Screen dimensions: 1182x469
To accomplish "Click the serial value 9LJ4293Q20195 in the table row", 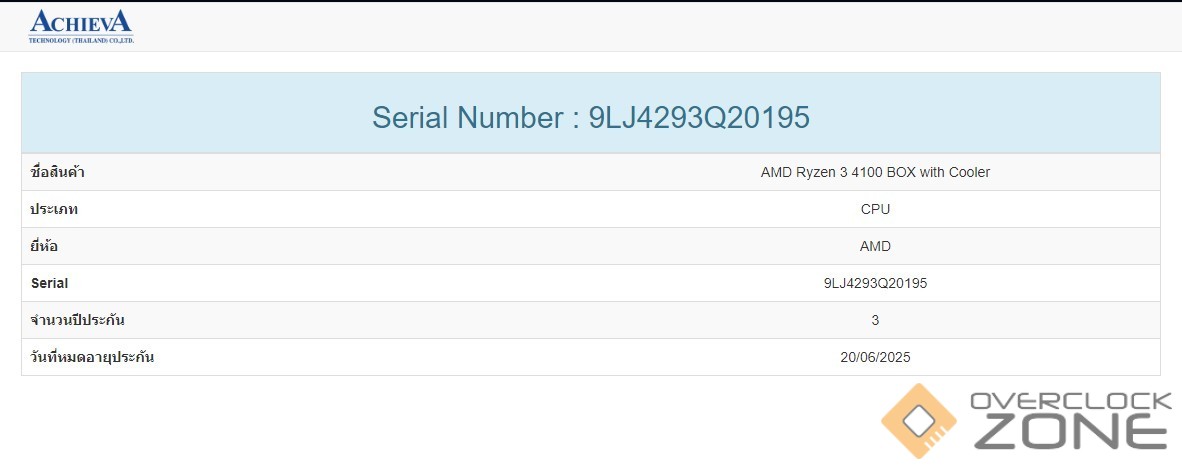I will point(875,283).
